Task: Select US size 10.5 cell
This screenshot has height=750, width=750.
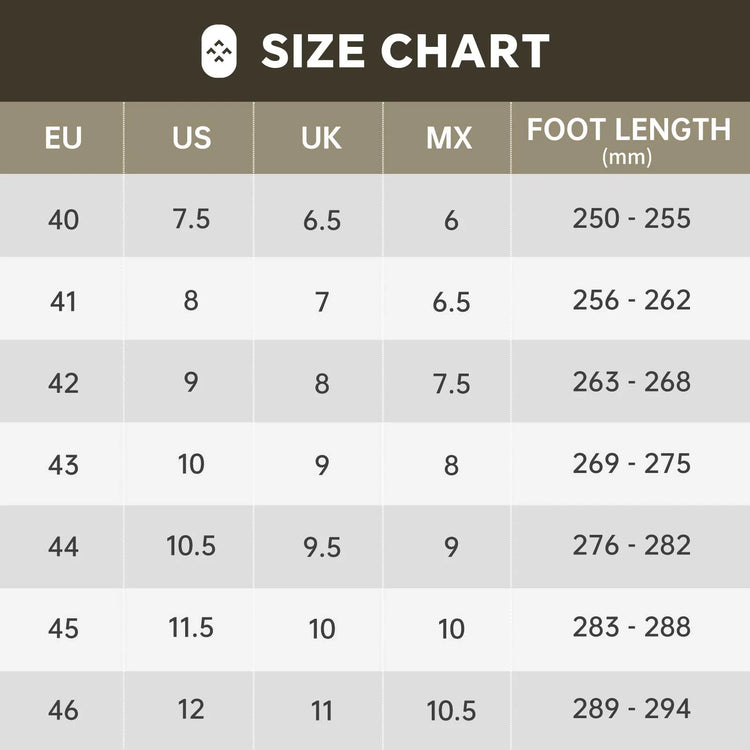Action: click(x=191, y=546)
